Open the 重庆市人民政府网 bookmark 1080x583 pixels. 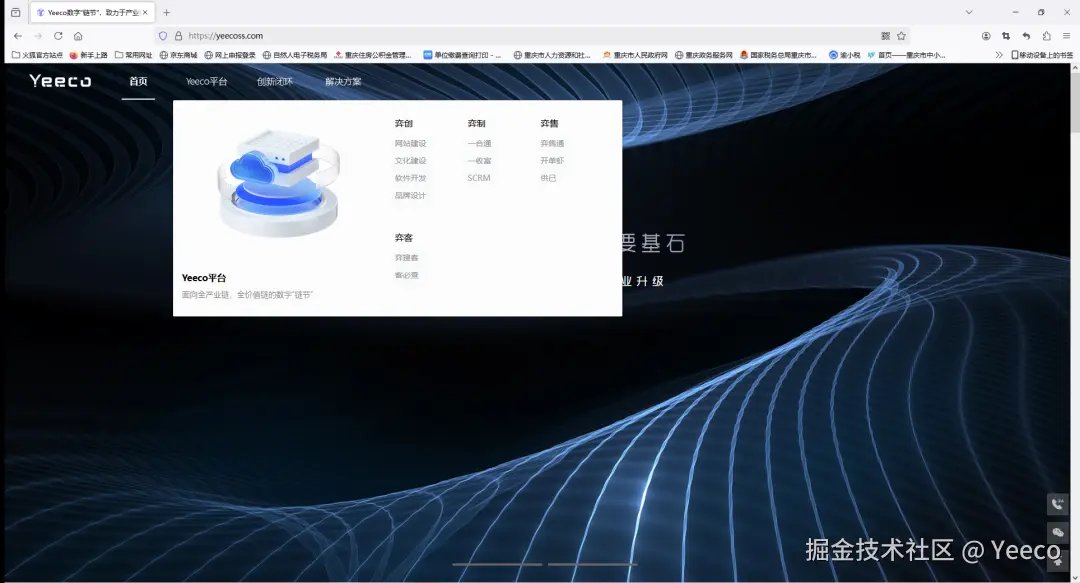[634, 55]
